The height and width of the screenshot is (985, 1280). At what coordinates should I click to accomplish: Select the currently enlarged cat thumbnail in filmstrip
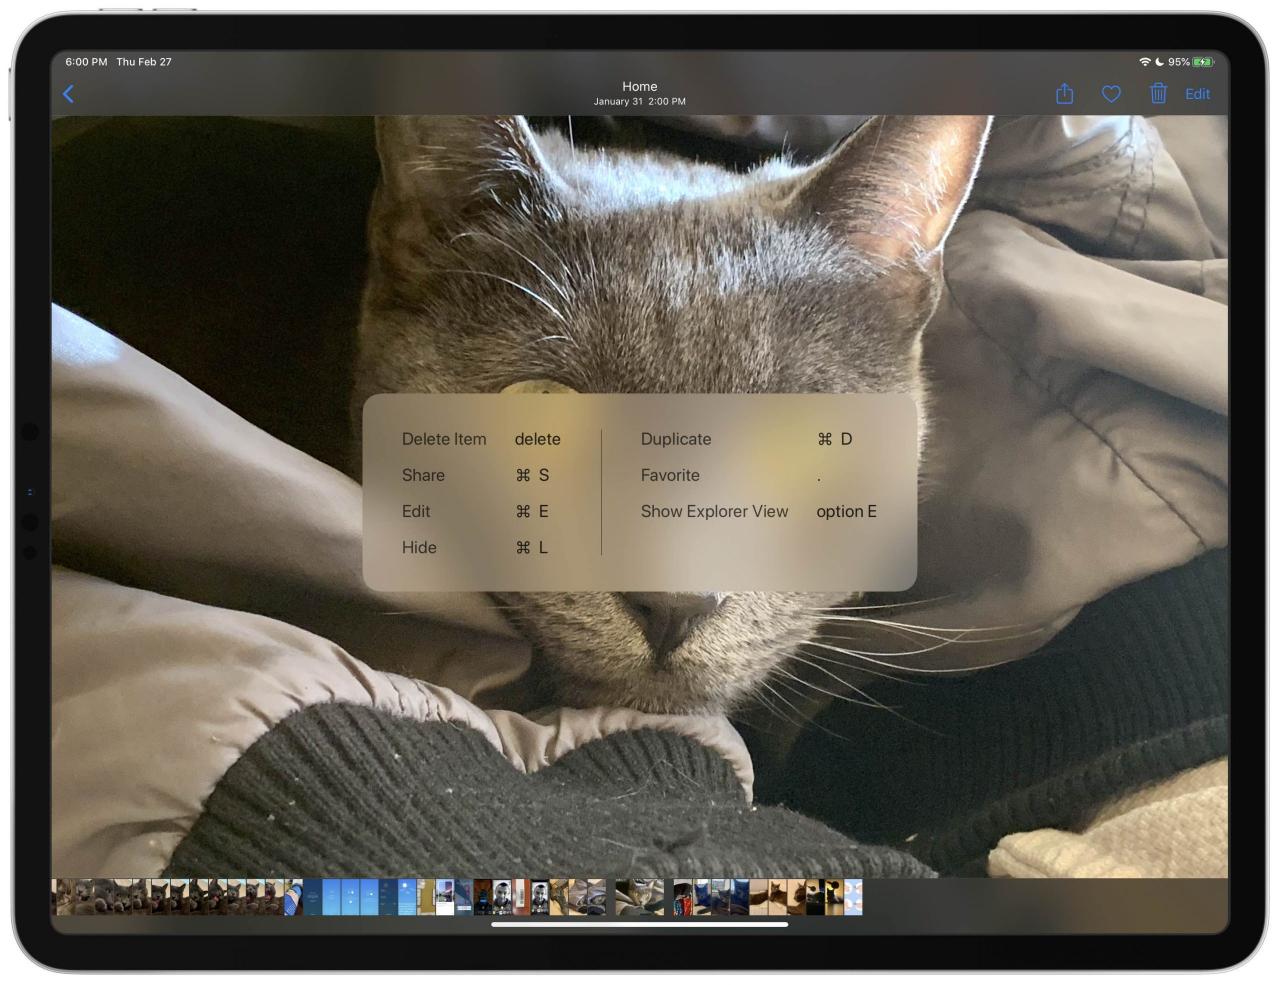pos(640,897)
